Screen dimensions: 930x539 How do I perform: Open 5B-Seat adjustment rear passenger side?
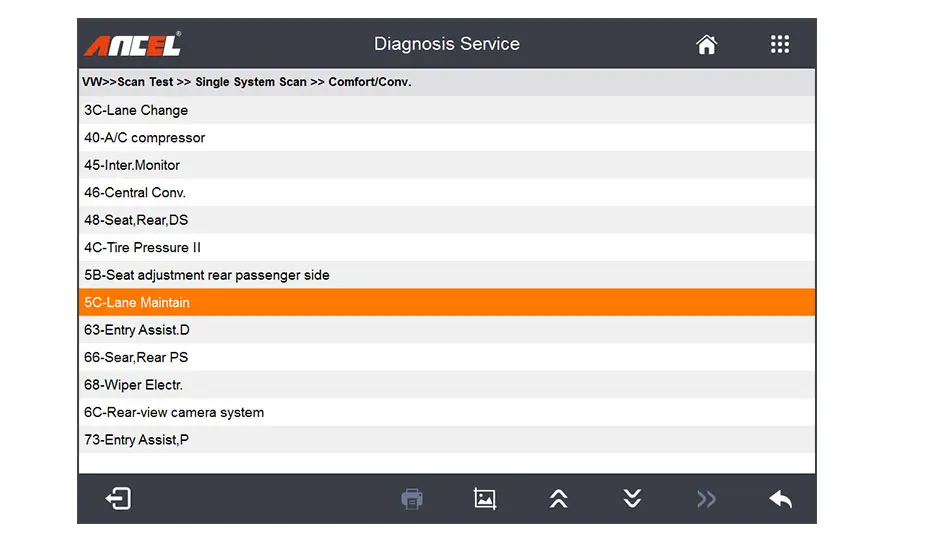click(x=207, y=275)
